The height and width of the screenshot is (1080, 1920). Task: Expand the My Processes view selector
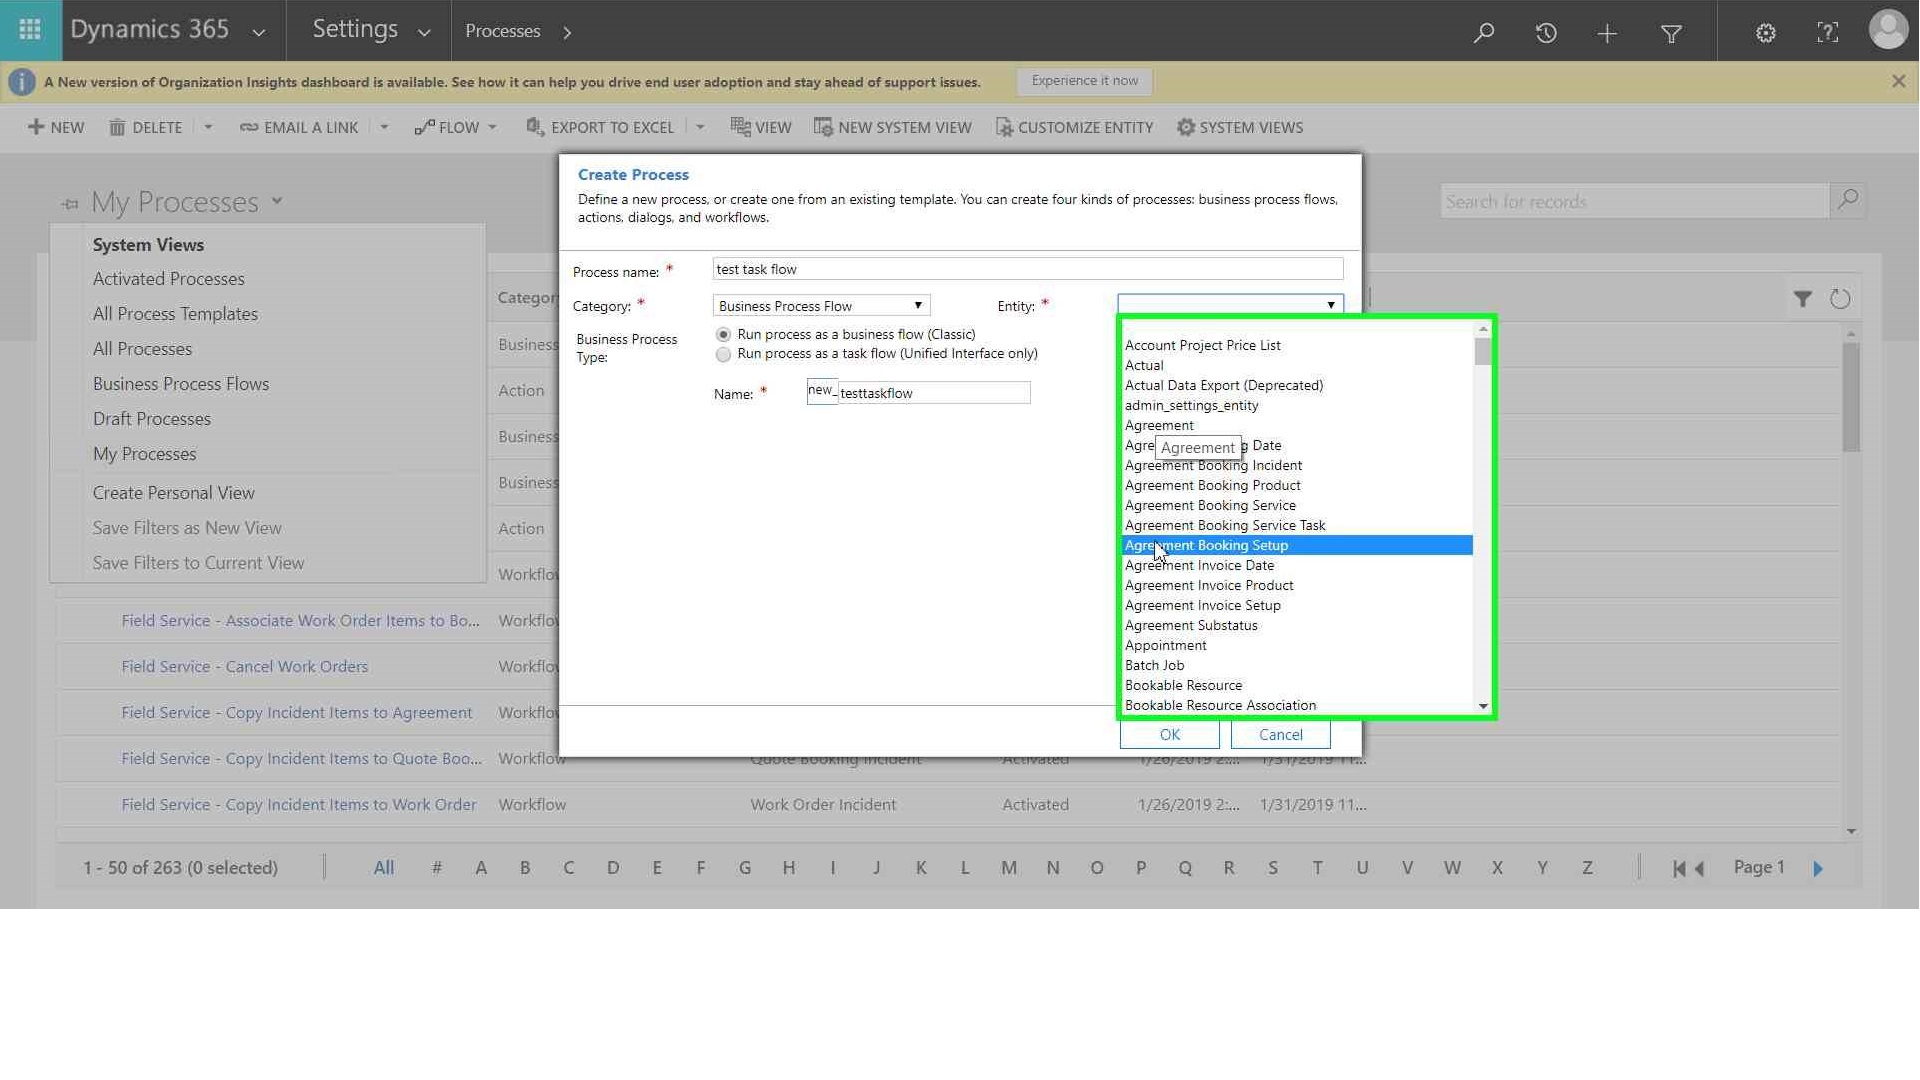[x=277, y=201]
